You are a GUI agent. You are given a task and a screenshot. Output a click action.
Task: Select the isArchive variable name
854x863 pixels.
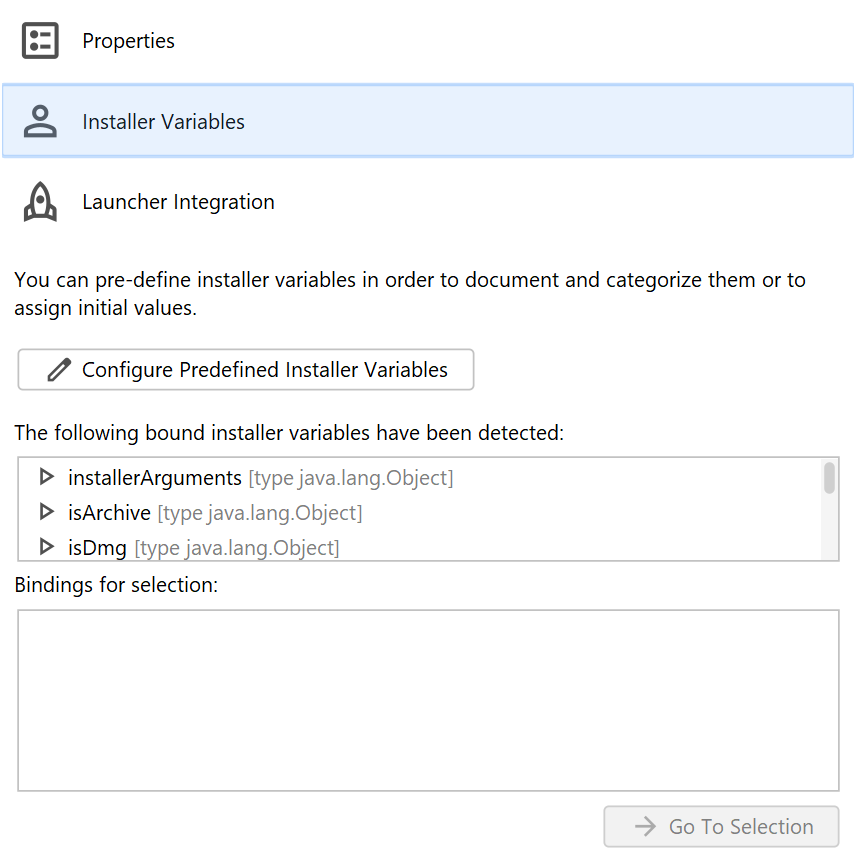(x=109, y=513)
